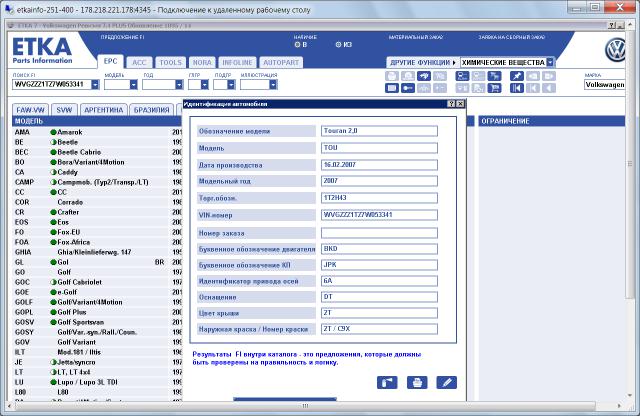Click the Обозначение модели field showing Touran 2,0
This screenshot has height=416, width=640.
(x=379, y=131)
